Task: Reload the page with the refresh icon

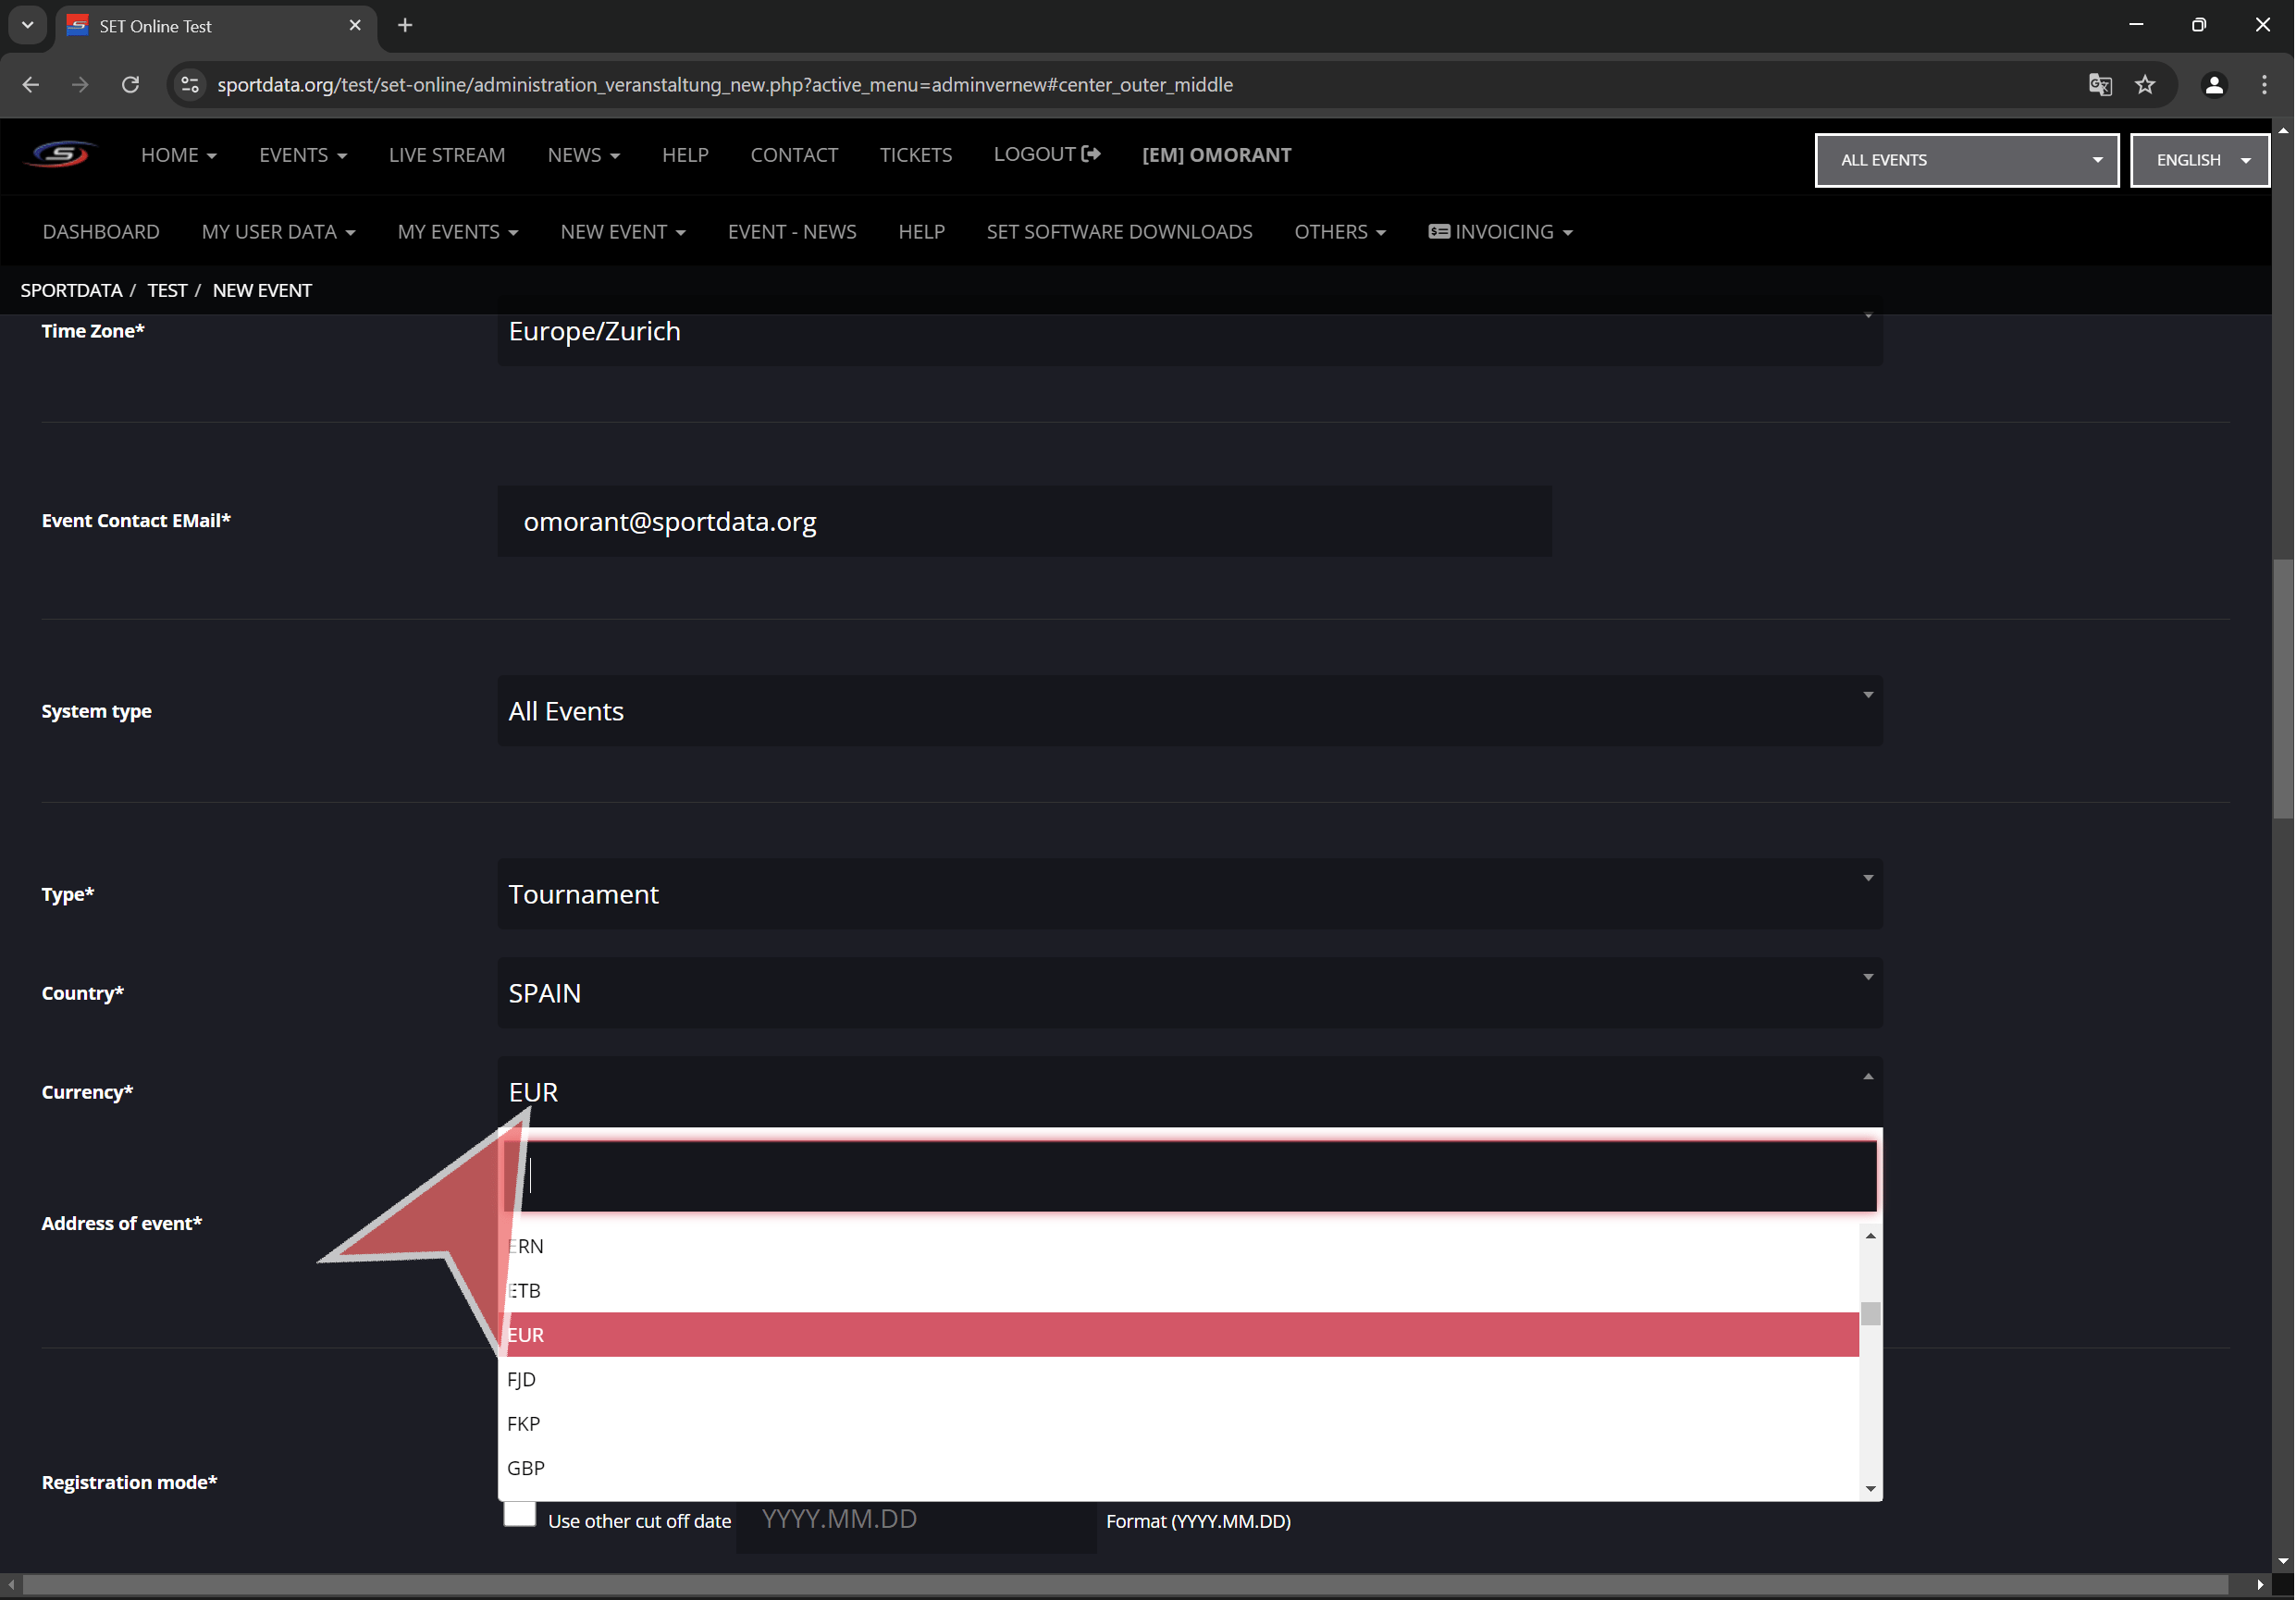Action: click(x=130, y=85)
